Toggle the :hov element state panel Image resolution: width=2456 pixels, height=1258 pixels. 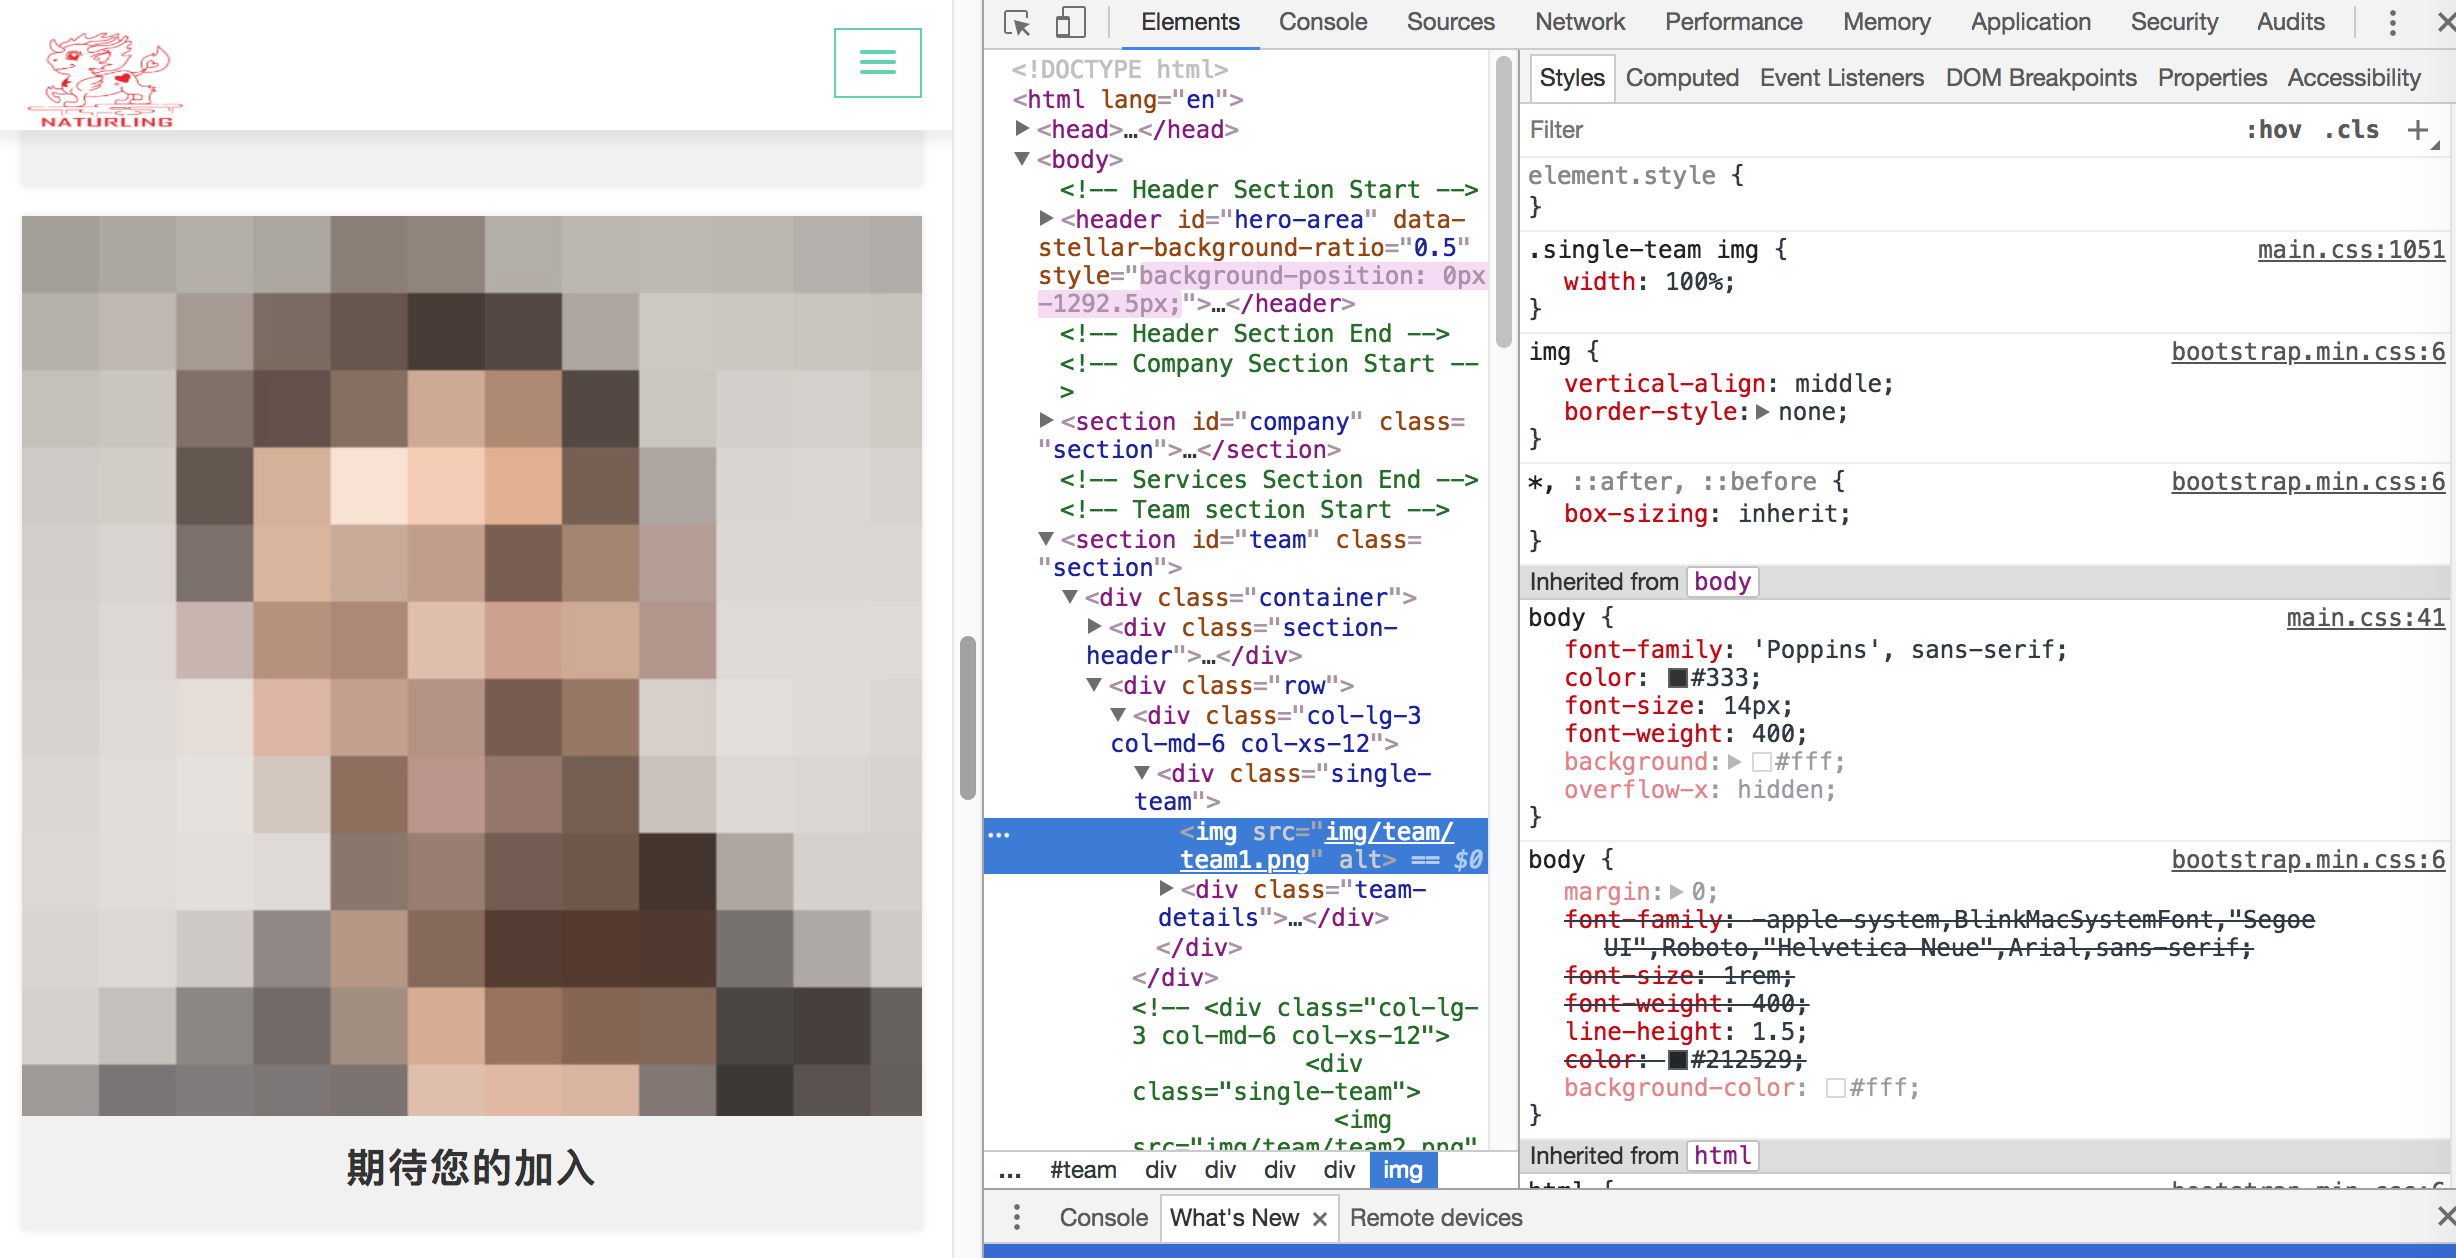click(2273, 130)
